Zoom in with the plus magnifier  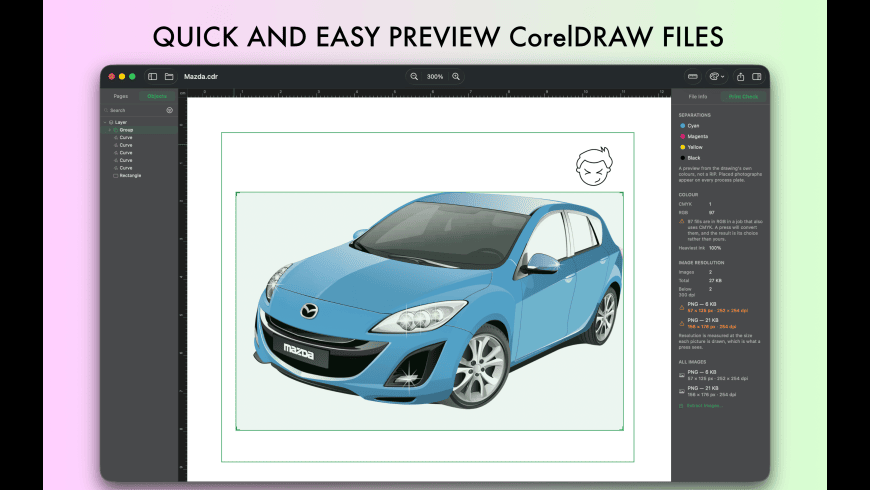(456, 77)
